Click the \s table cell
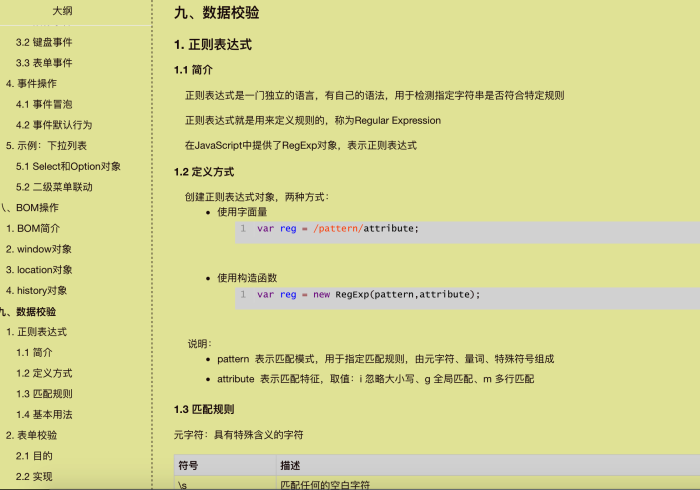Screen dimensions: 700x490 click(x=225, y=483)
